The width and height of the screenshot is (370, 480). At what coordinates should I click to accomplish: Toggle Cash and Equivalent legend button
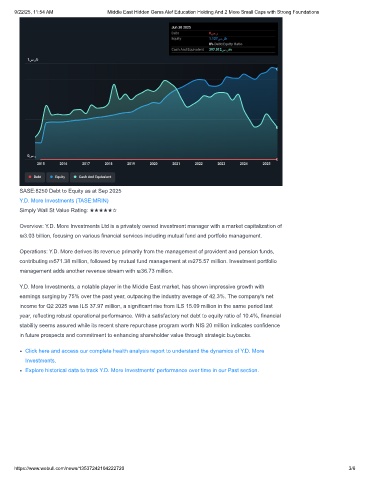click(93, 177)
